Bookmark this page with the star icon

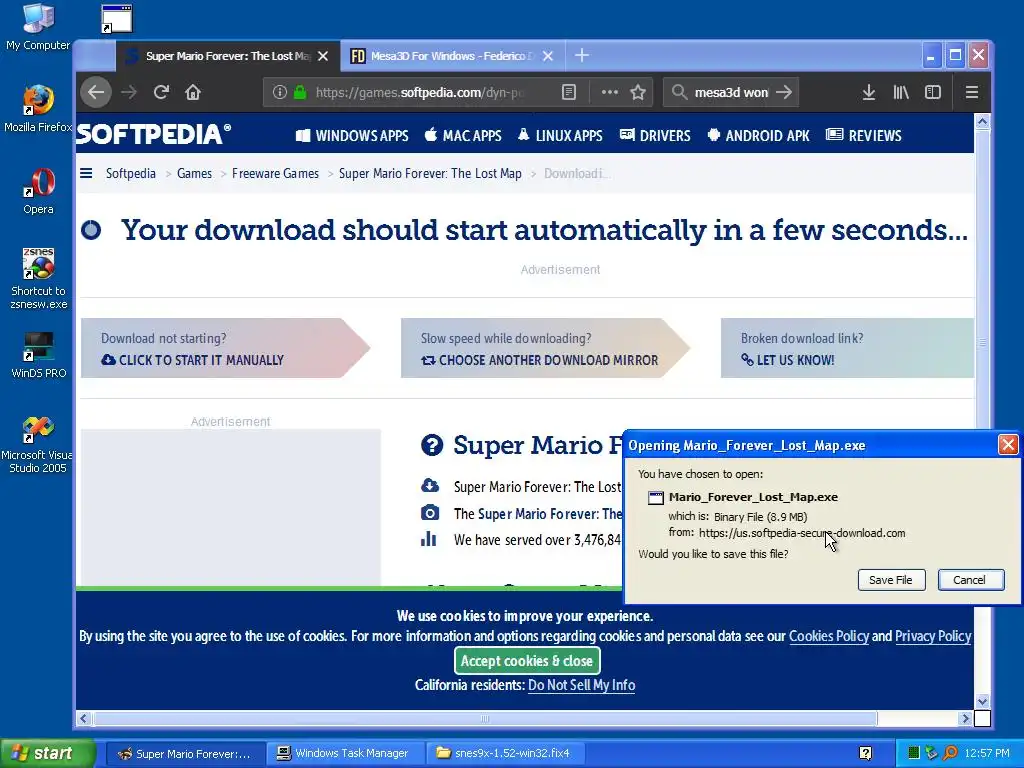click(638, 92)
